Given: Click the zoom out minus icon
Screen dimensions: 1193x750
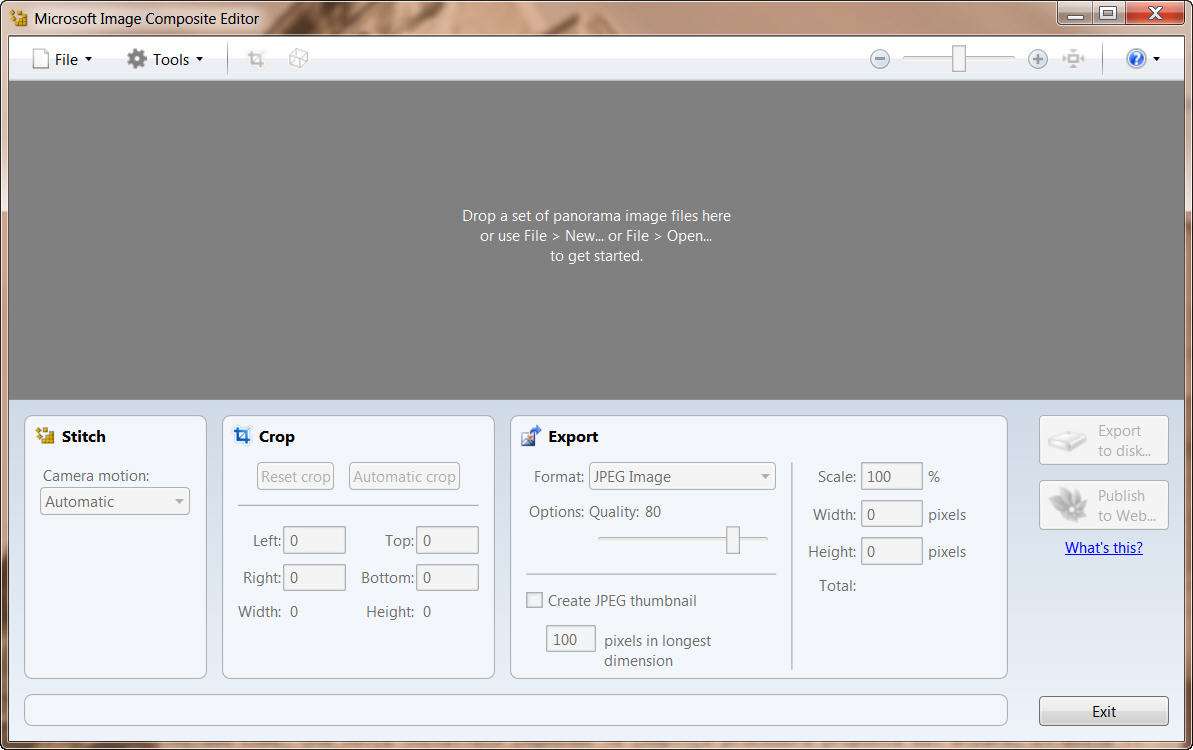Looking at the screenshot, I should point(880,59).
